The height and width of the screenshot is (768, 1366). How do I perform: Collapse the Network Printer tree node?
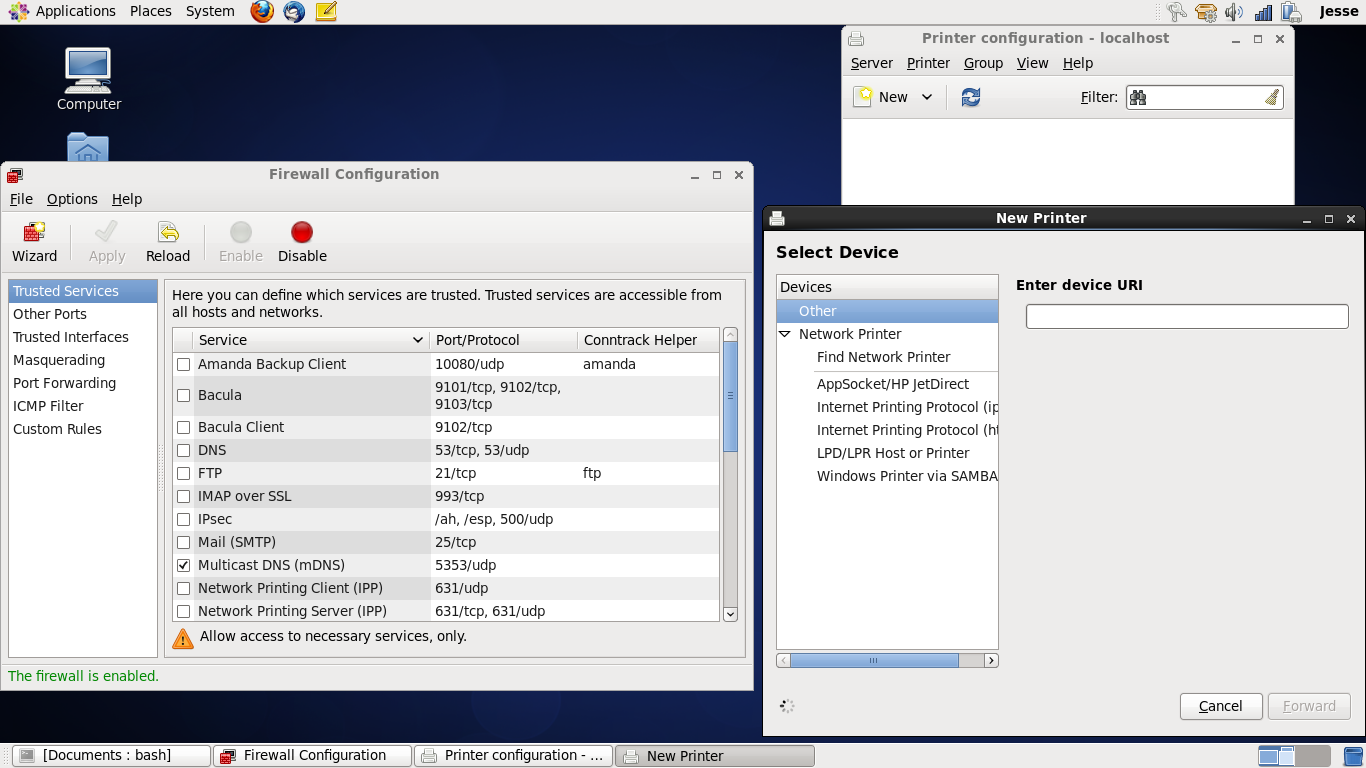click(785, 334)
